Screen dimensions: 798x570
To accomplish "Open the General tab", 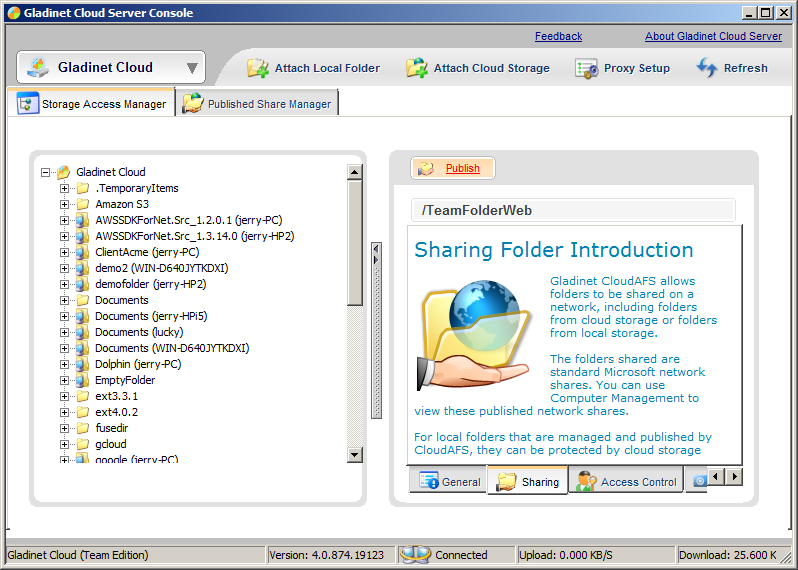I will point(448,481).
